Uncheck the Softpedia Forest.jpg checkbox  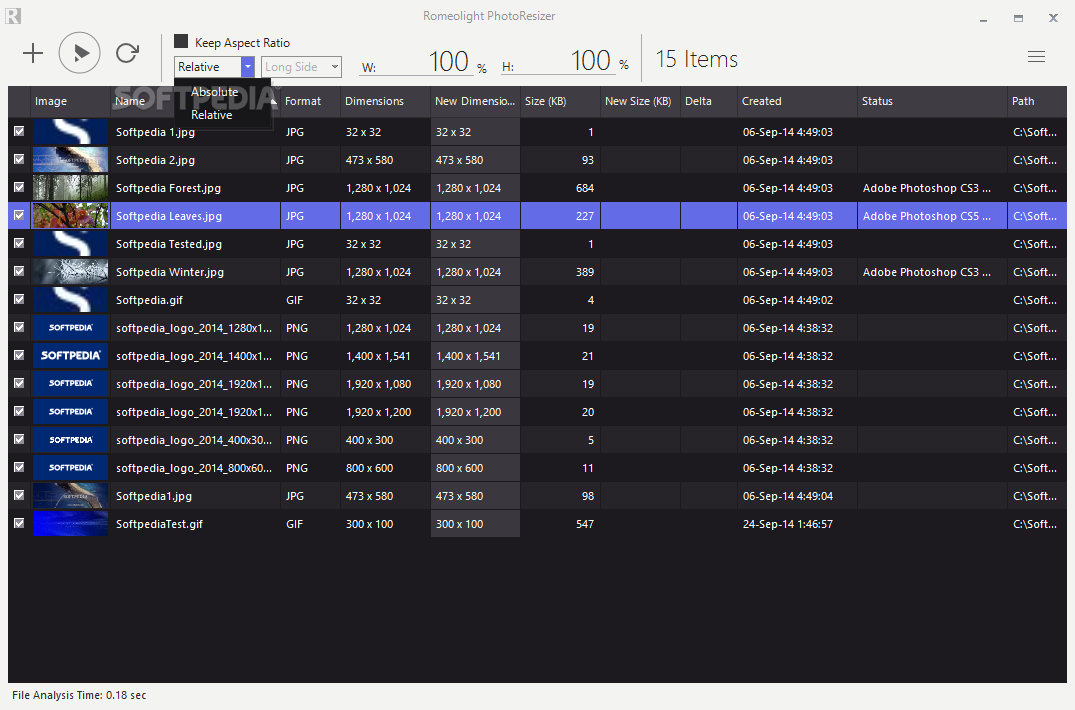click(x=19, y=187)
